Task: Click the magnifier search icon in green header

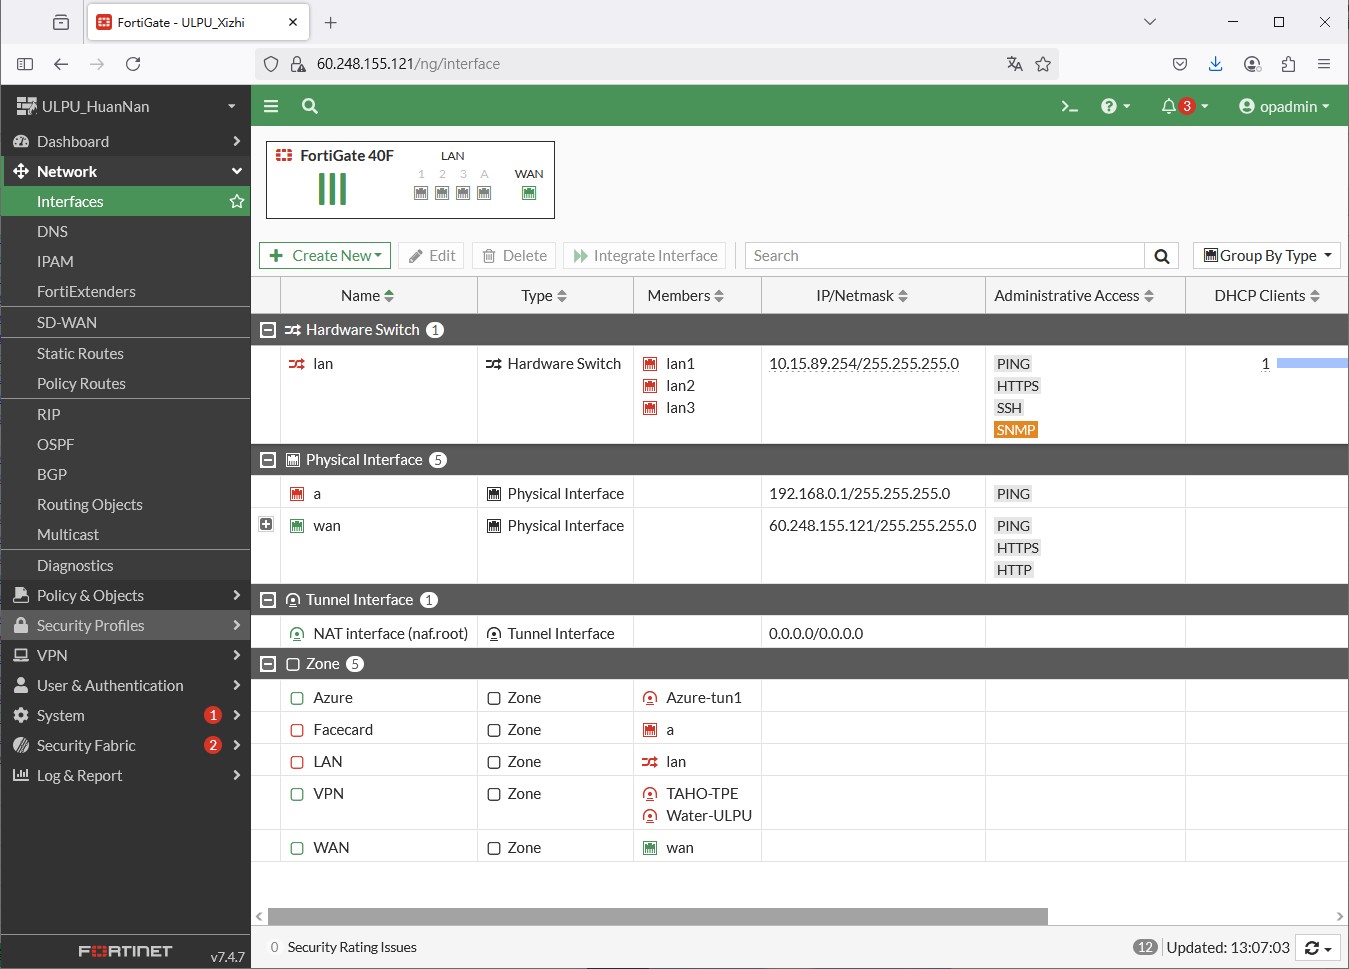Action: pos(310,106)
